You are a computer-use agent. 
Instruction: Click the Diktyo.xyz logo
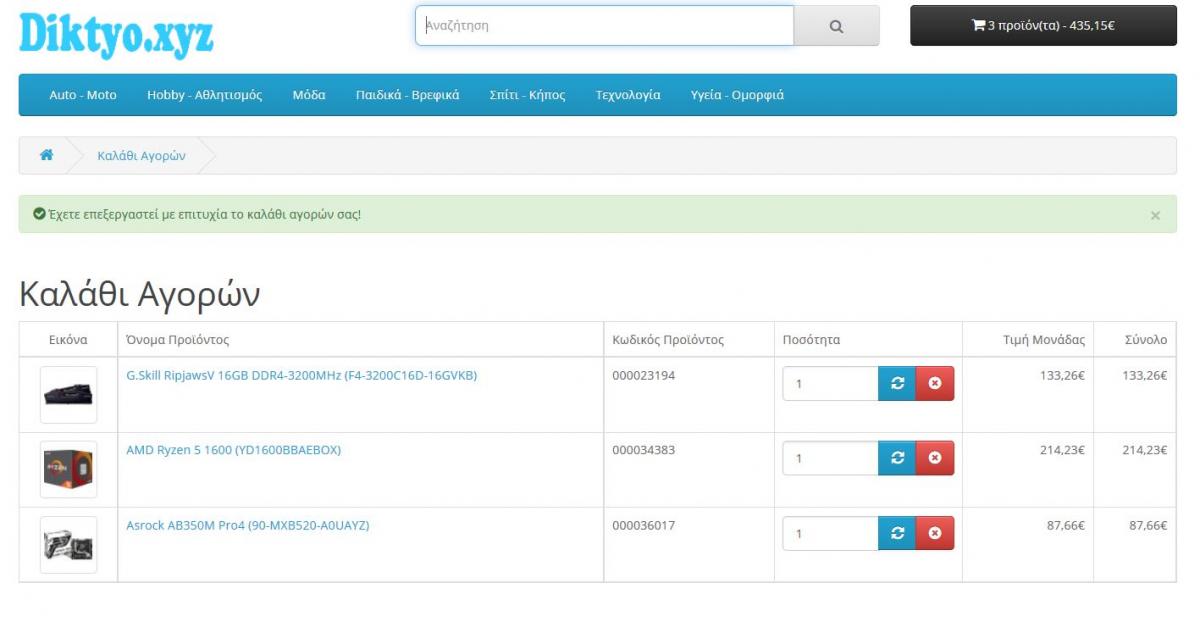(116, 33)
